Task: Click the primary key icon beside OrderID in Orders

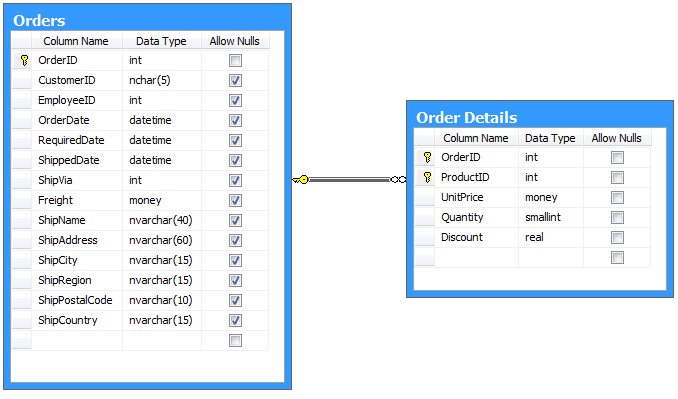Action: pos(25,60)
